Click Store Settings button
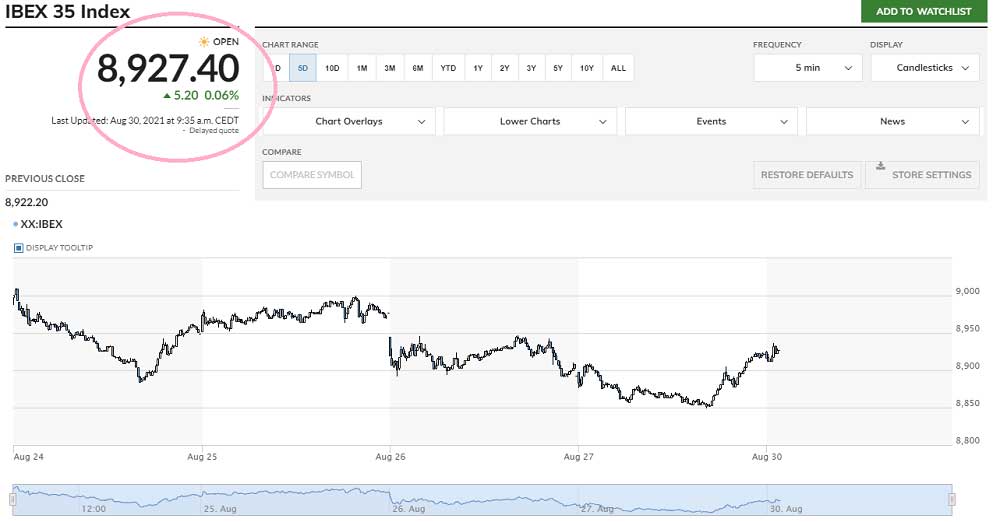The width and height of the screenshot is (1000, 522). (x=922, y=175)
